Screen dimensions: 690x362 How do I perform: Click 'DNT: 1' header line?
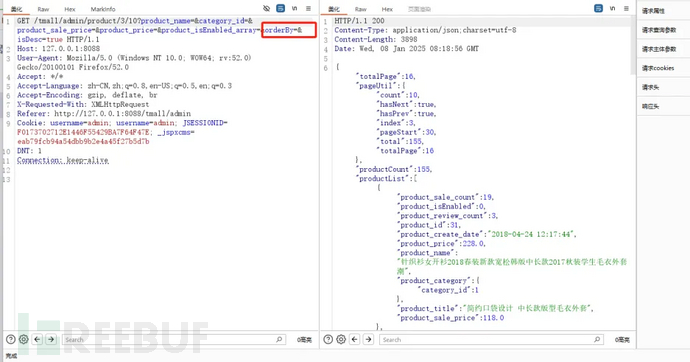click(x=29, y=150)
